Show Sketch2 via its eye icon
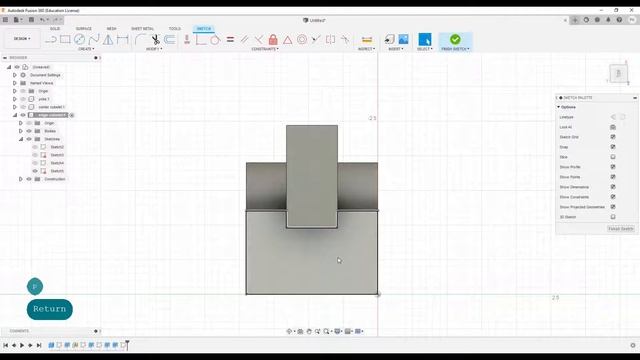This screenshot has height=360, width=640. (x=35, y=147)
